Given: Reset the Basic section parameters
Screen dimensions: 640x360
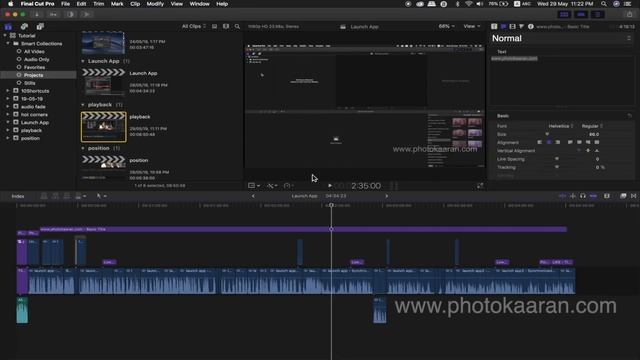Looking at the screenshot, I should [x=629, y=116].
